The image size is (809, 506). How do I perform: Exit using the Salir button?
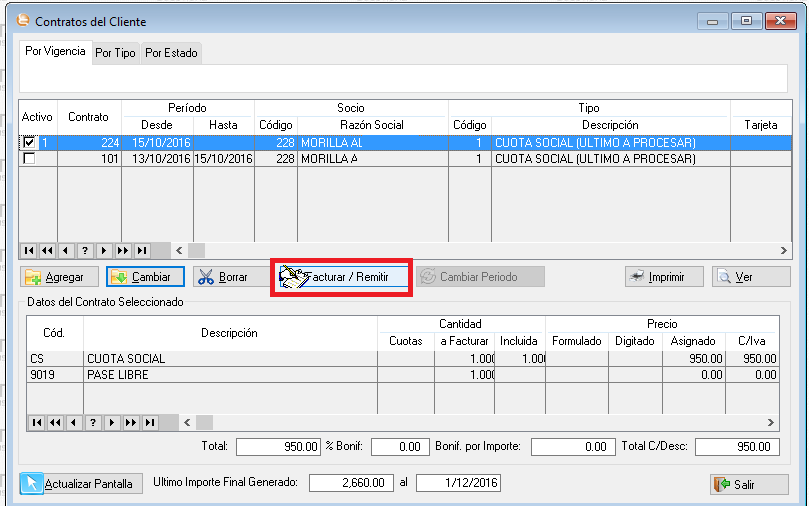pyautogui.click(x=748, y=484)
